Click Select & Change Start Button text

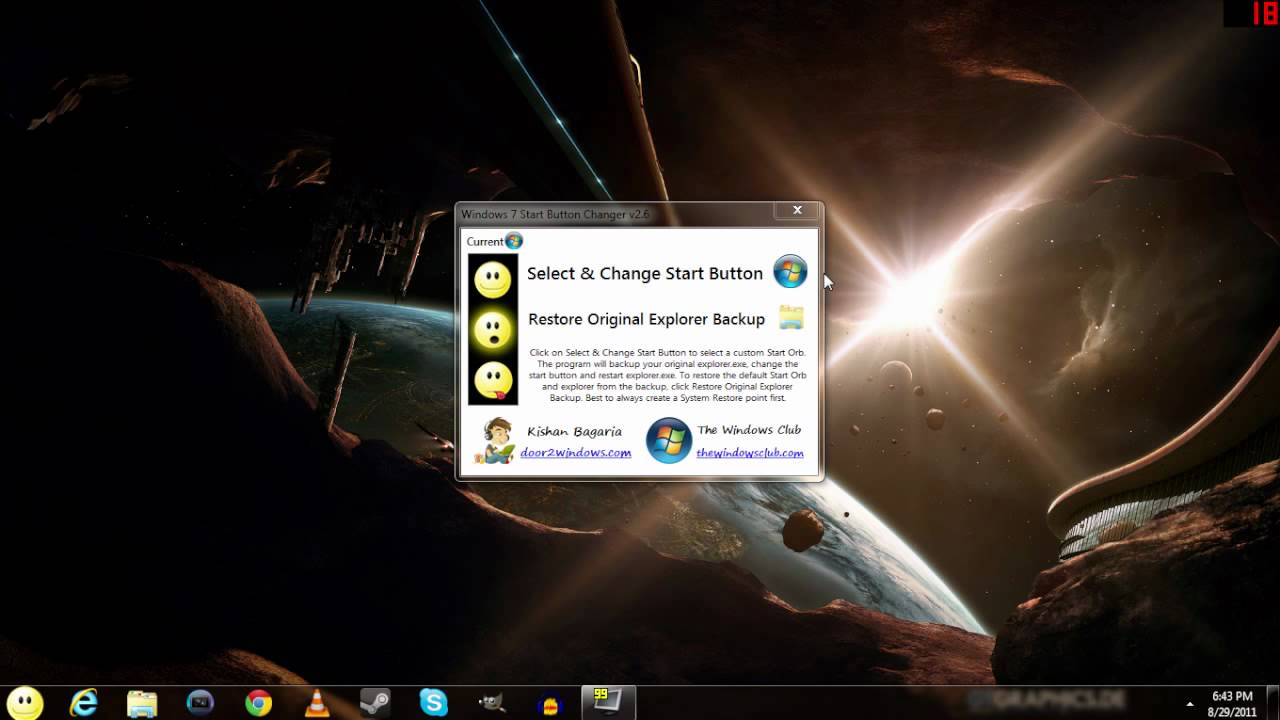coord(645,273)
